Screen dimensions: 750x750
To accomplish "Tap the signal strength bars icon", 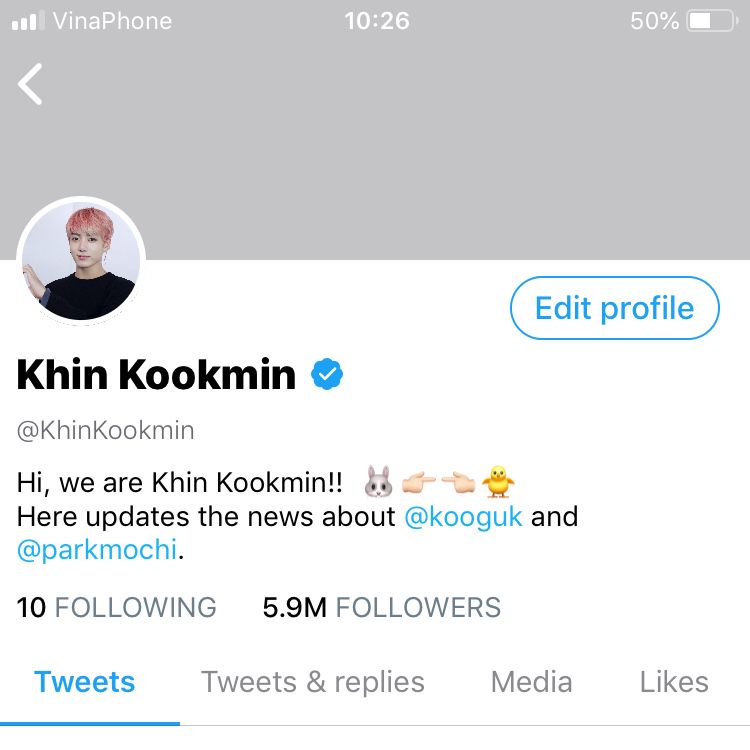I will pyautogui.click(x=27, y=21).
